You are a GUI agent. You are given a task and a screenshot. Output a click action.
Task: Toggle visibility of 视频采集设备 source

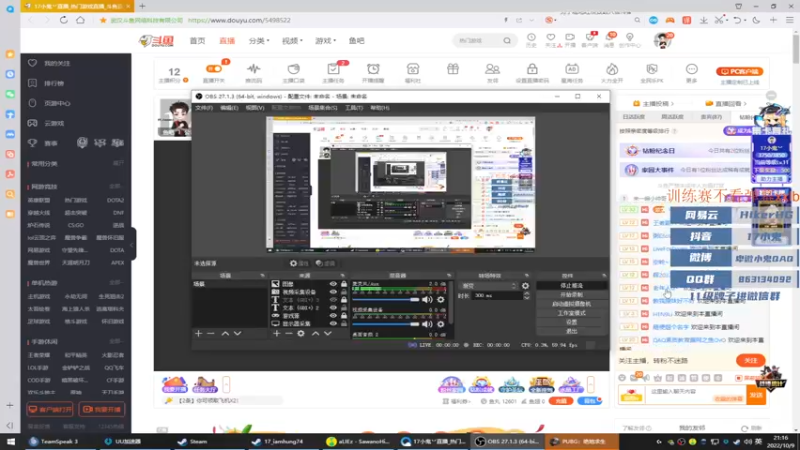pos(333,292)
